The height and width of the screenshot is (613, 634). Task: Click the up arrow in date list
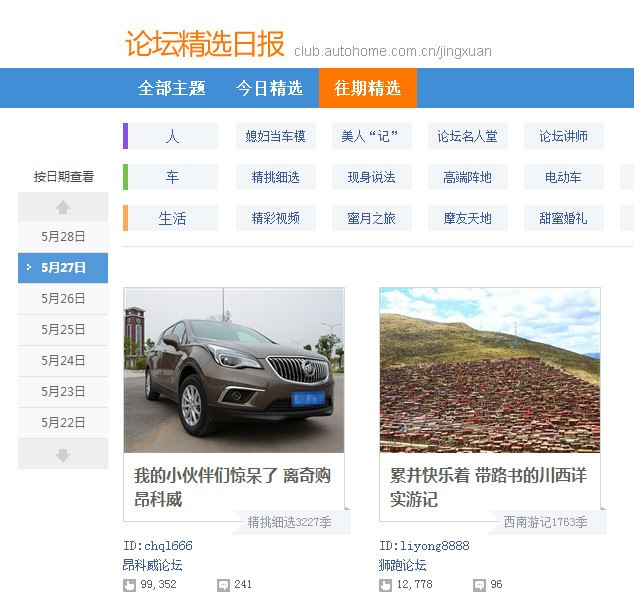(63, 207)
